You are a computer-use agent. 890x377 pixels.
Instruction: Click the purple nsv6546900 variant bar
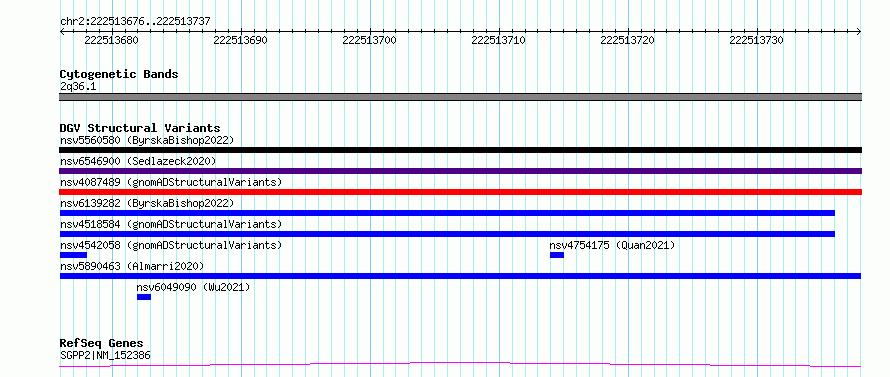coord(460,171)
